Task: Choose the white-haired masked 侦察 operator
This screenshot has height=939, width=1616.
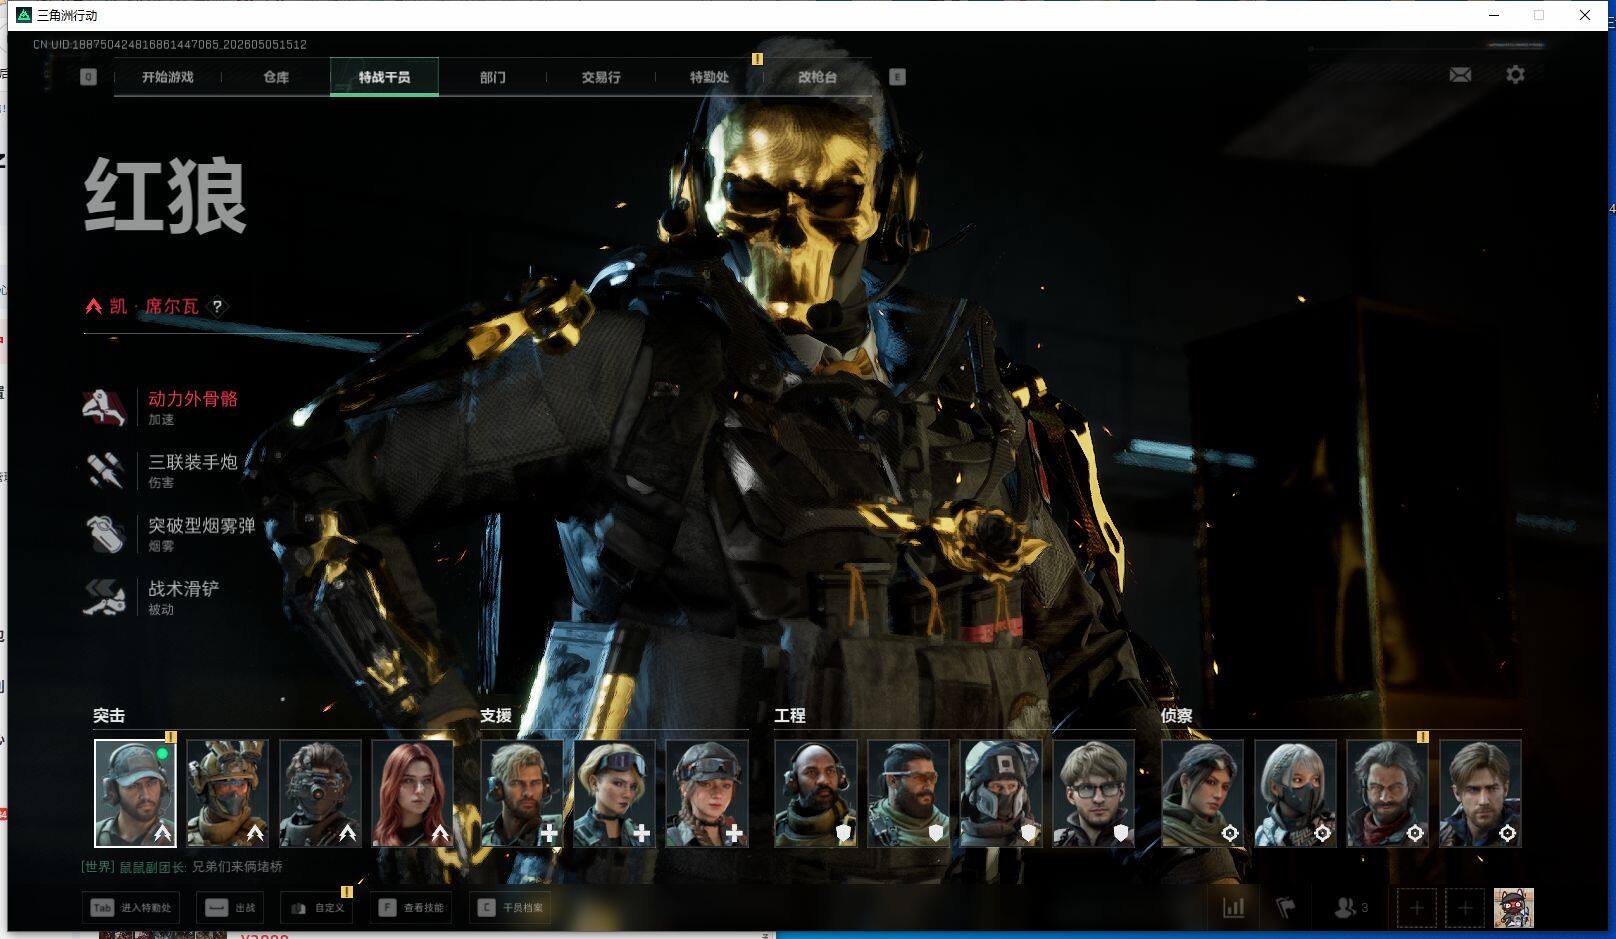Action: [x=1295, y=793]
